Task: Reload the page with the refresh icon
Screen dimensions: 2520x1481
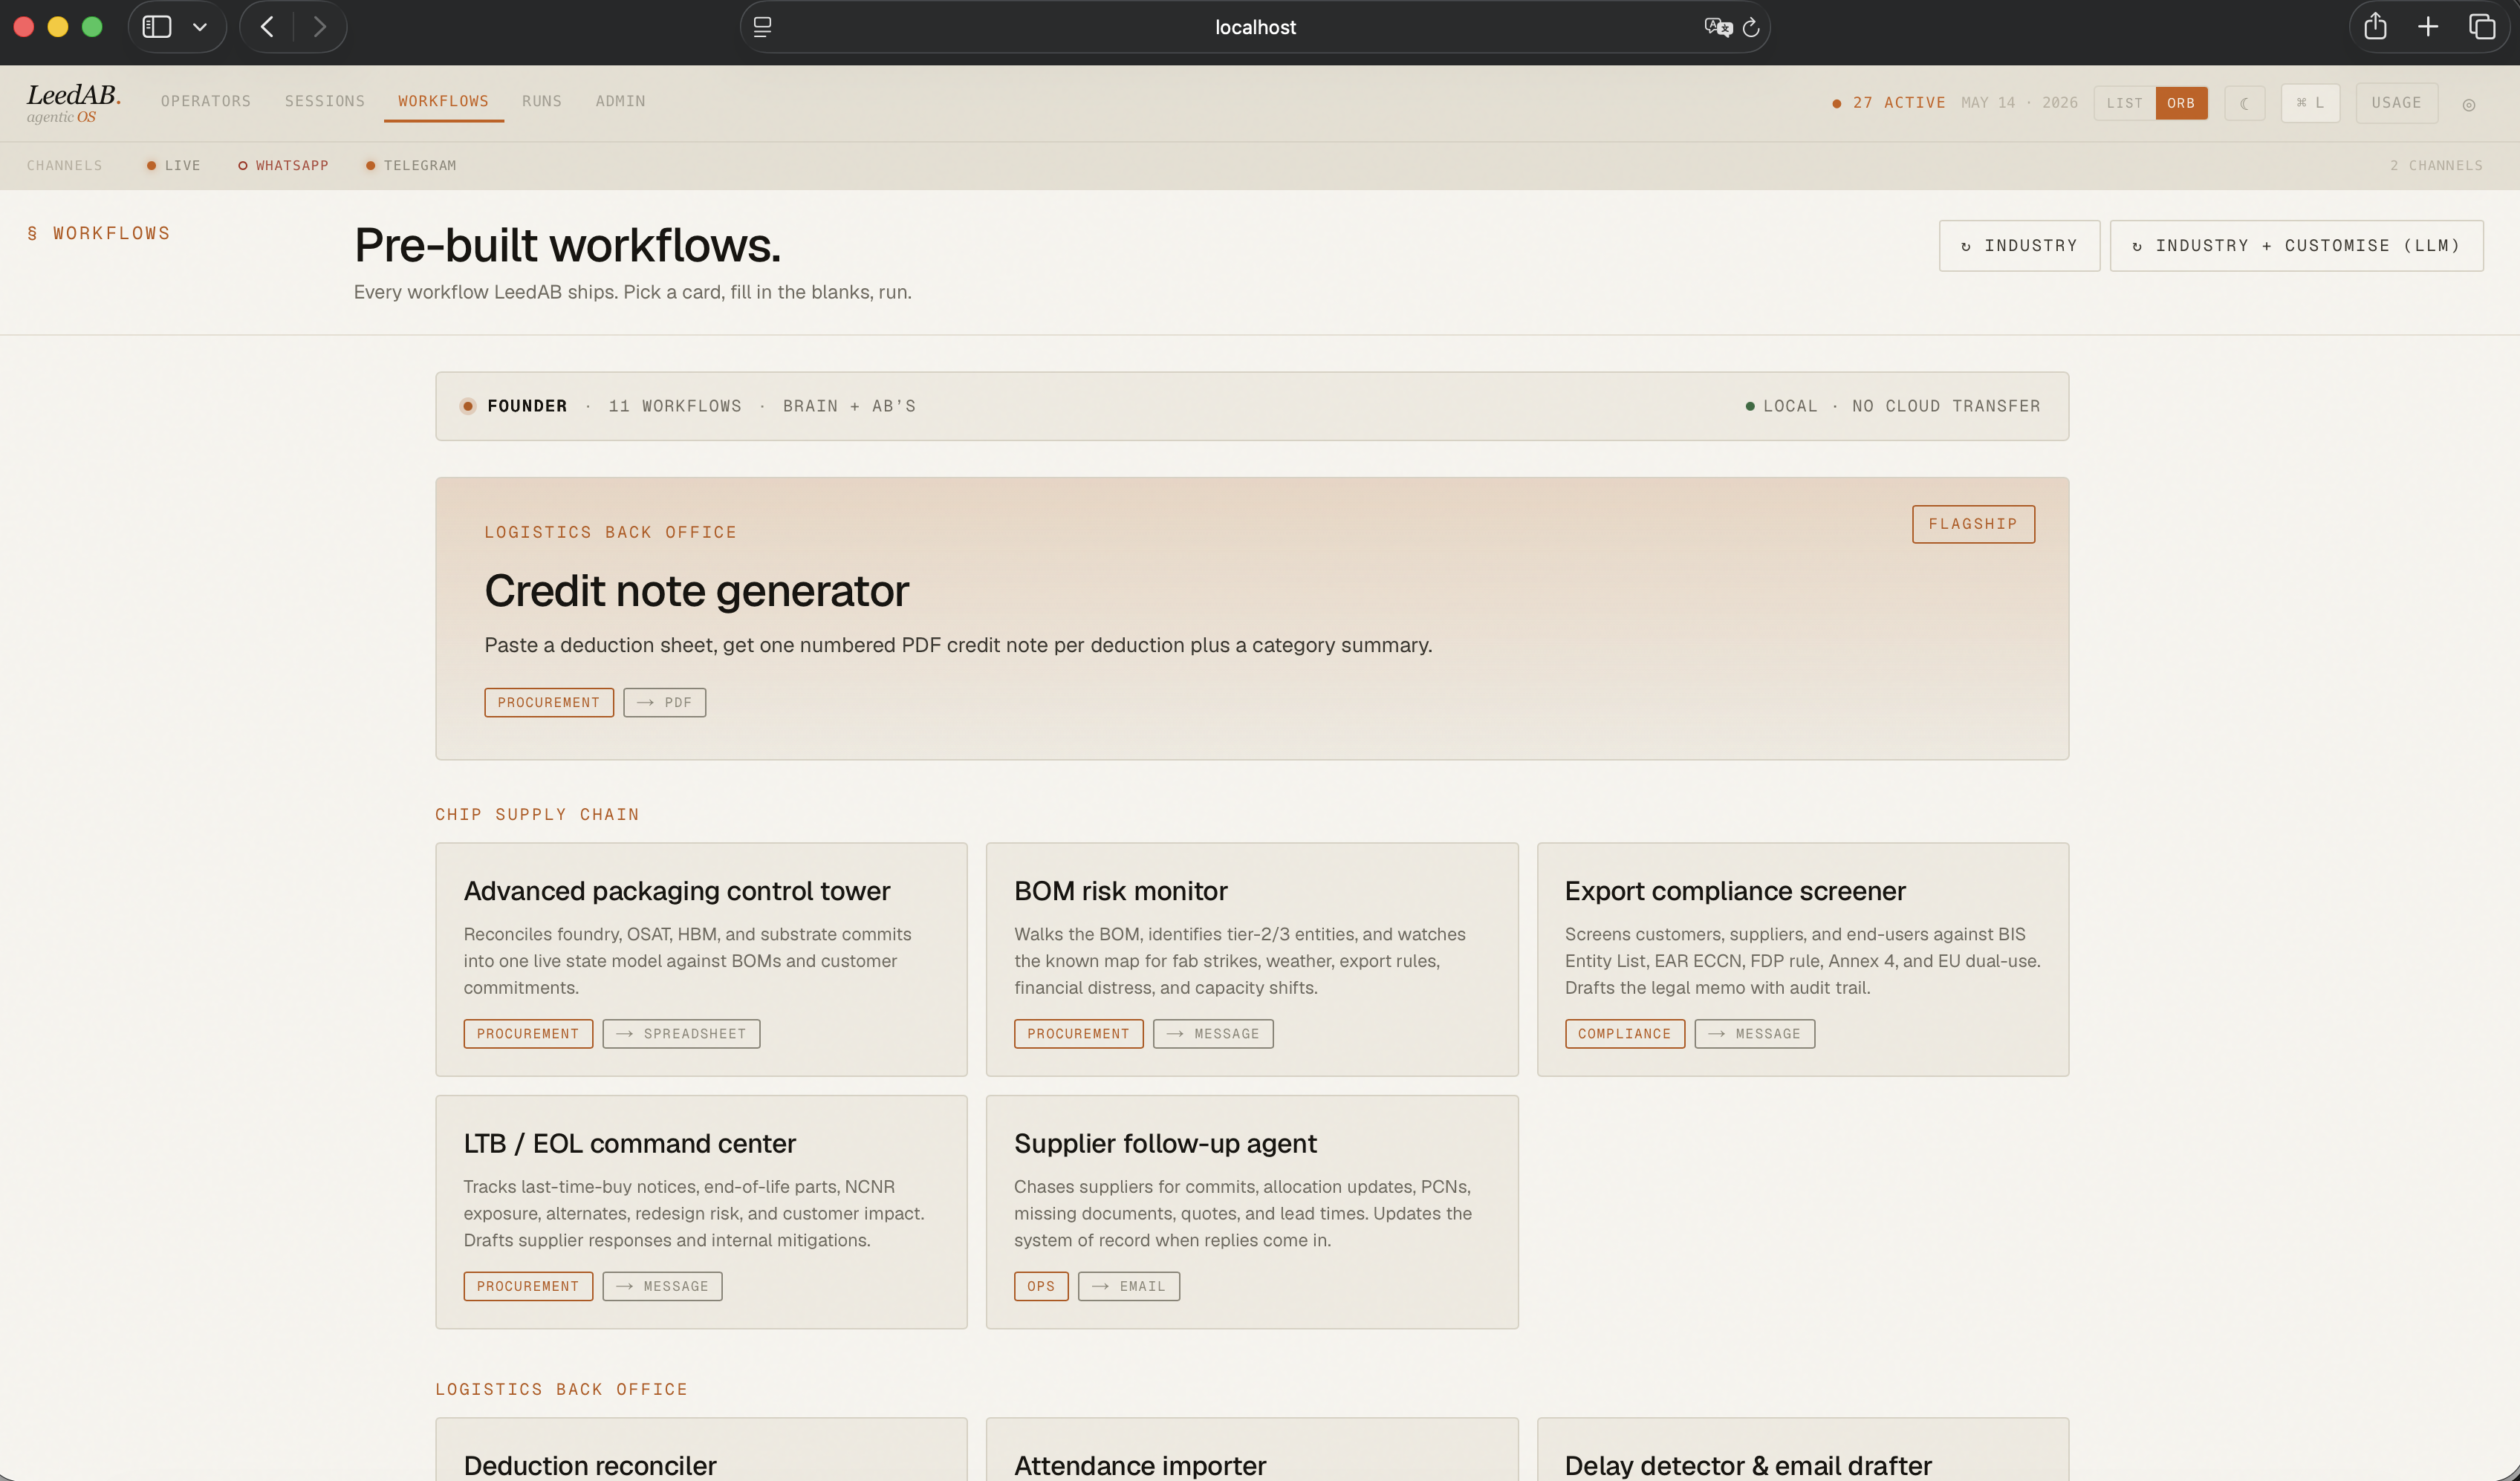Action: tap(1751, 27)
